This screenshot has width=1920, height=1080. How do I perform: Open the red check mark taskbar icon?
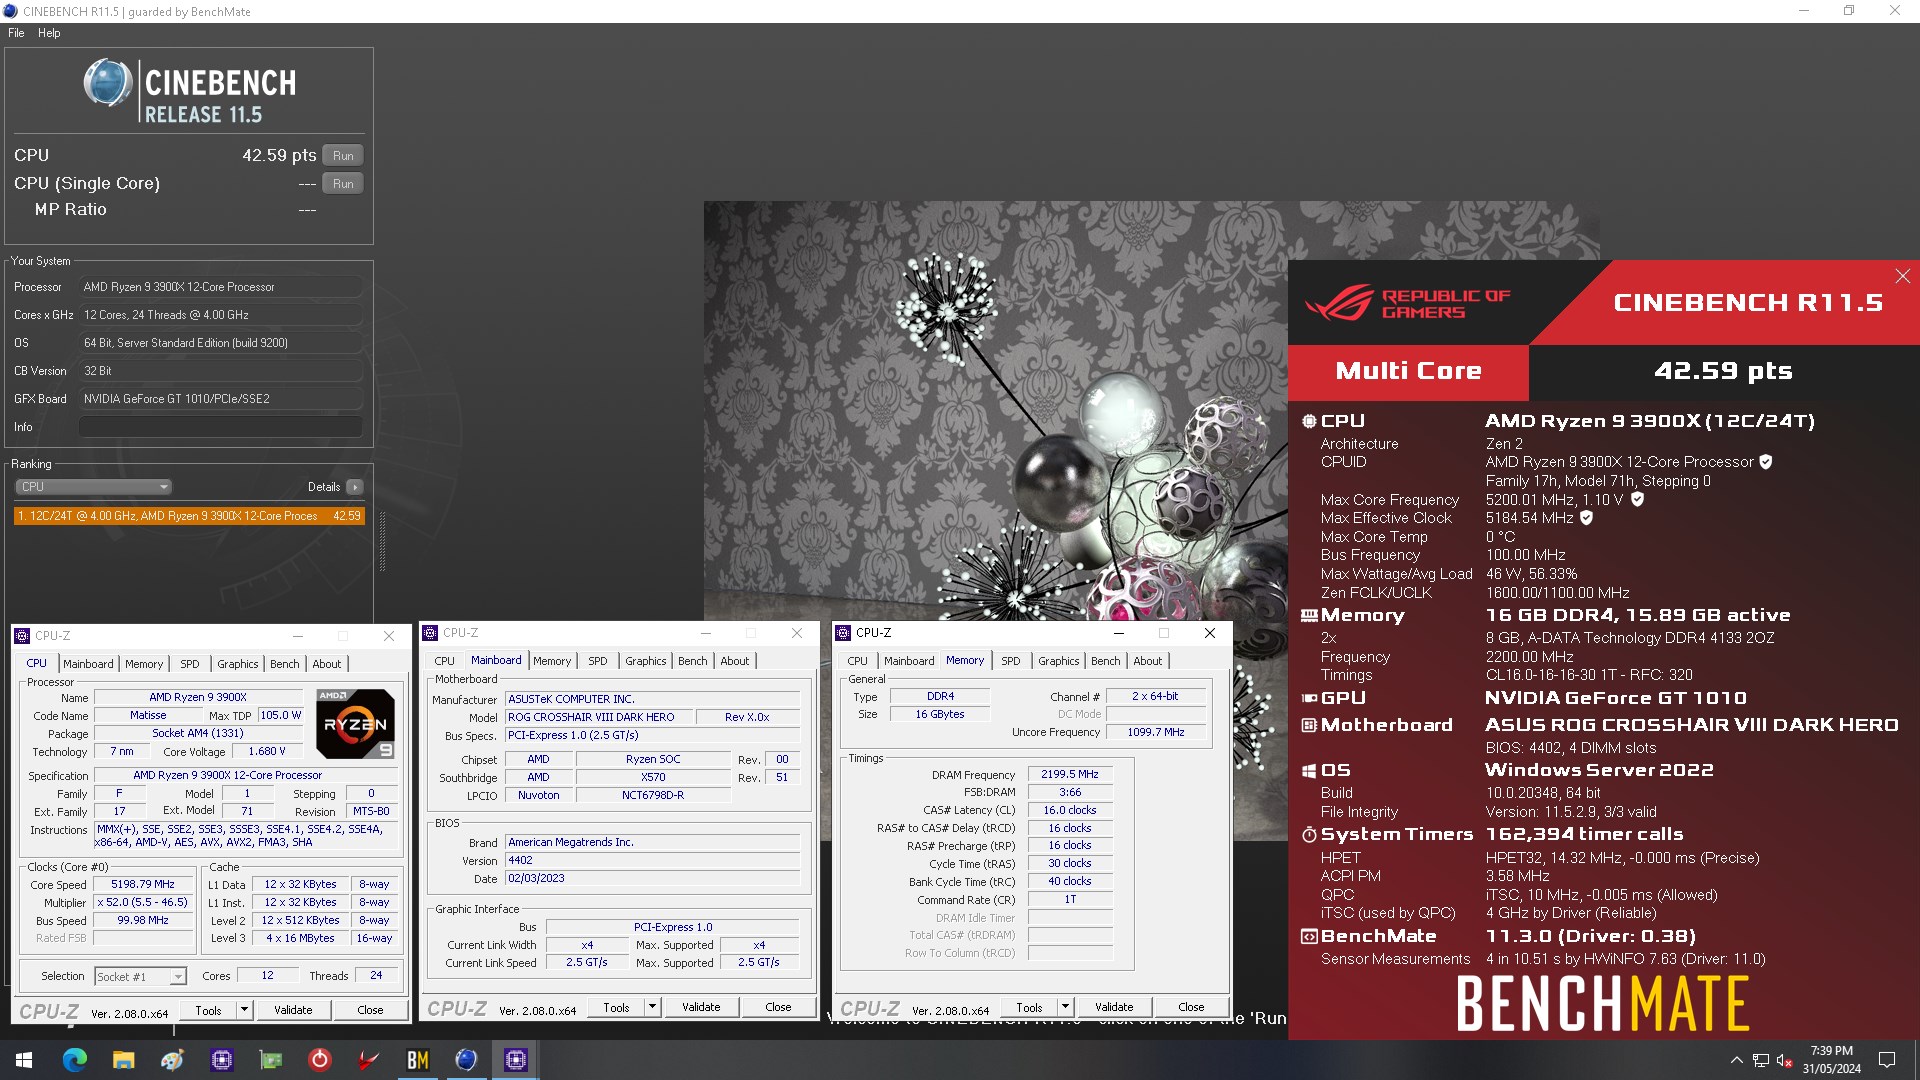[369, 1060]
